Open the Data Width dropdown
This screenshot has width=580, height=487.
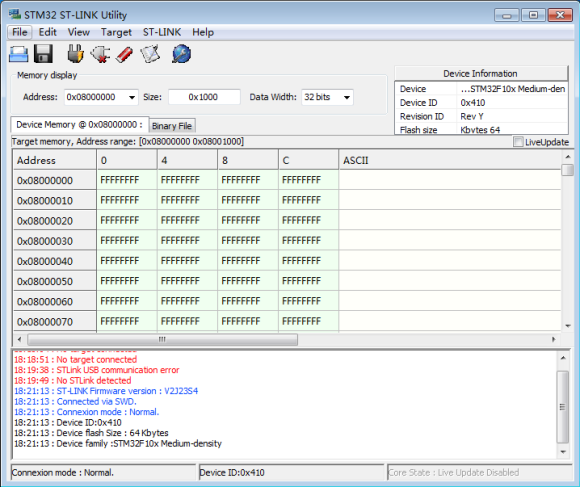(347, 97)
